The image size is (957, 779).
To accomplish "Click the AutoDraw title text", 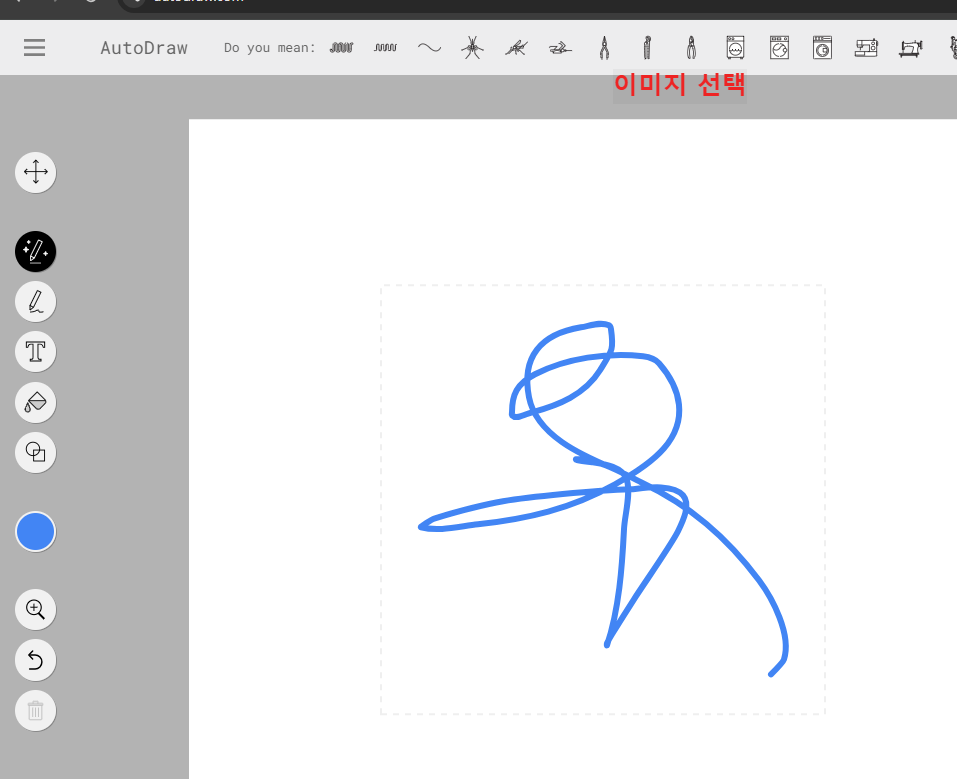I will point(144,48).
